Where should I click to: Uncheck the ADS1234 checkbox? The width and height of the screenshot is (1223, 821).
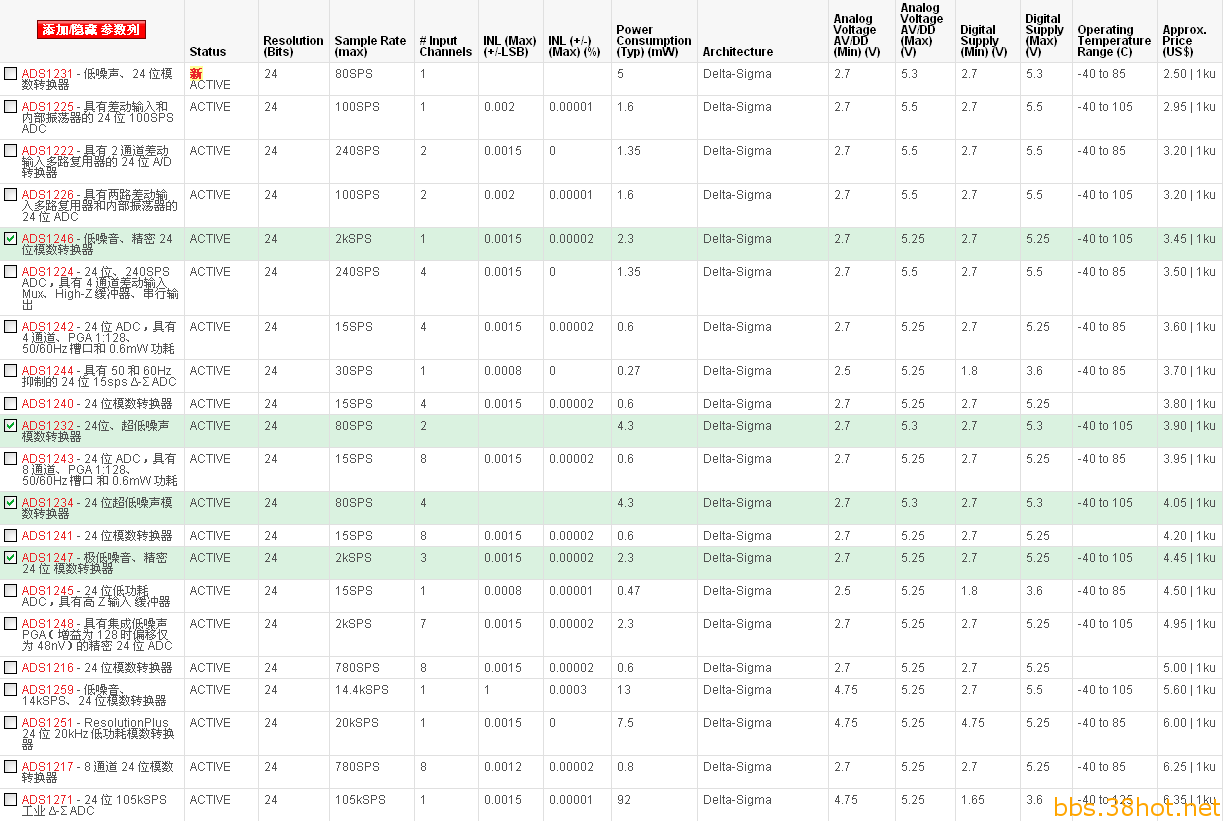(10, 503)
